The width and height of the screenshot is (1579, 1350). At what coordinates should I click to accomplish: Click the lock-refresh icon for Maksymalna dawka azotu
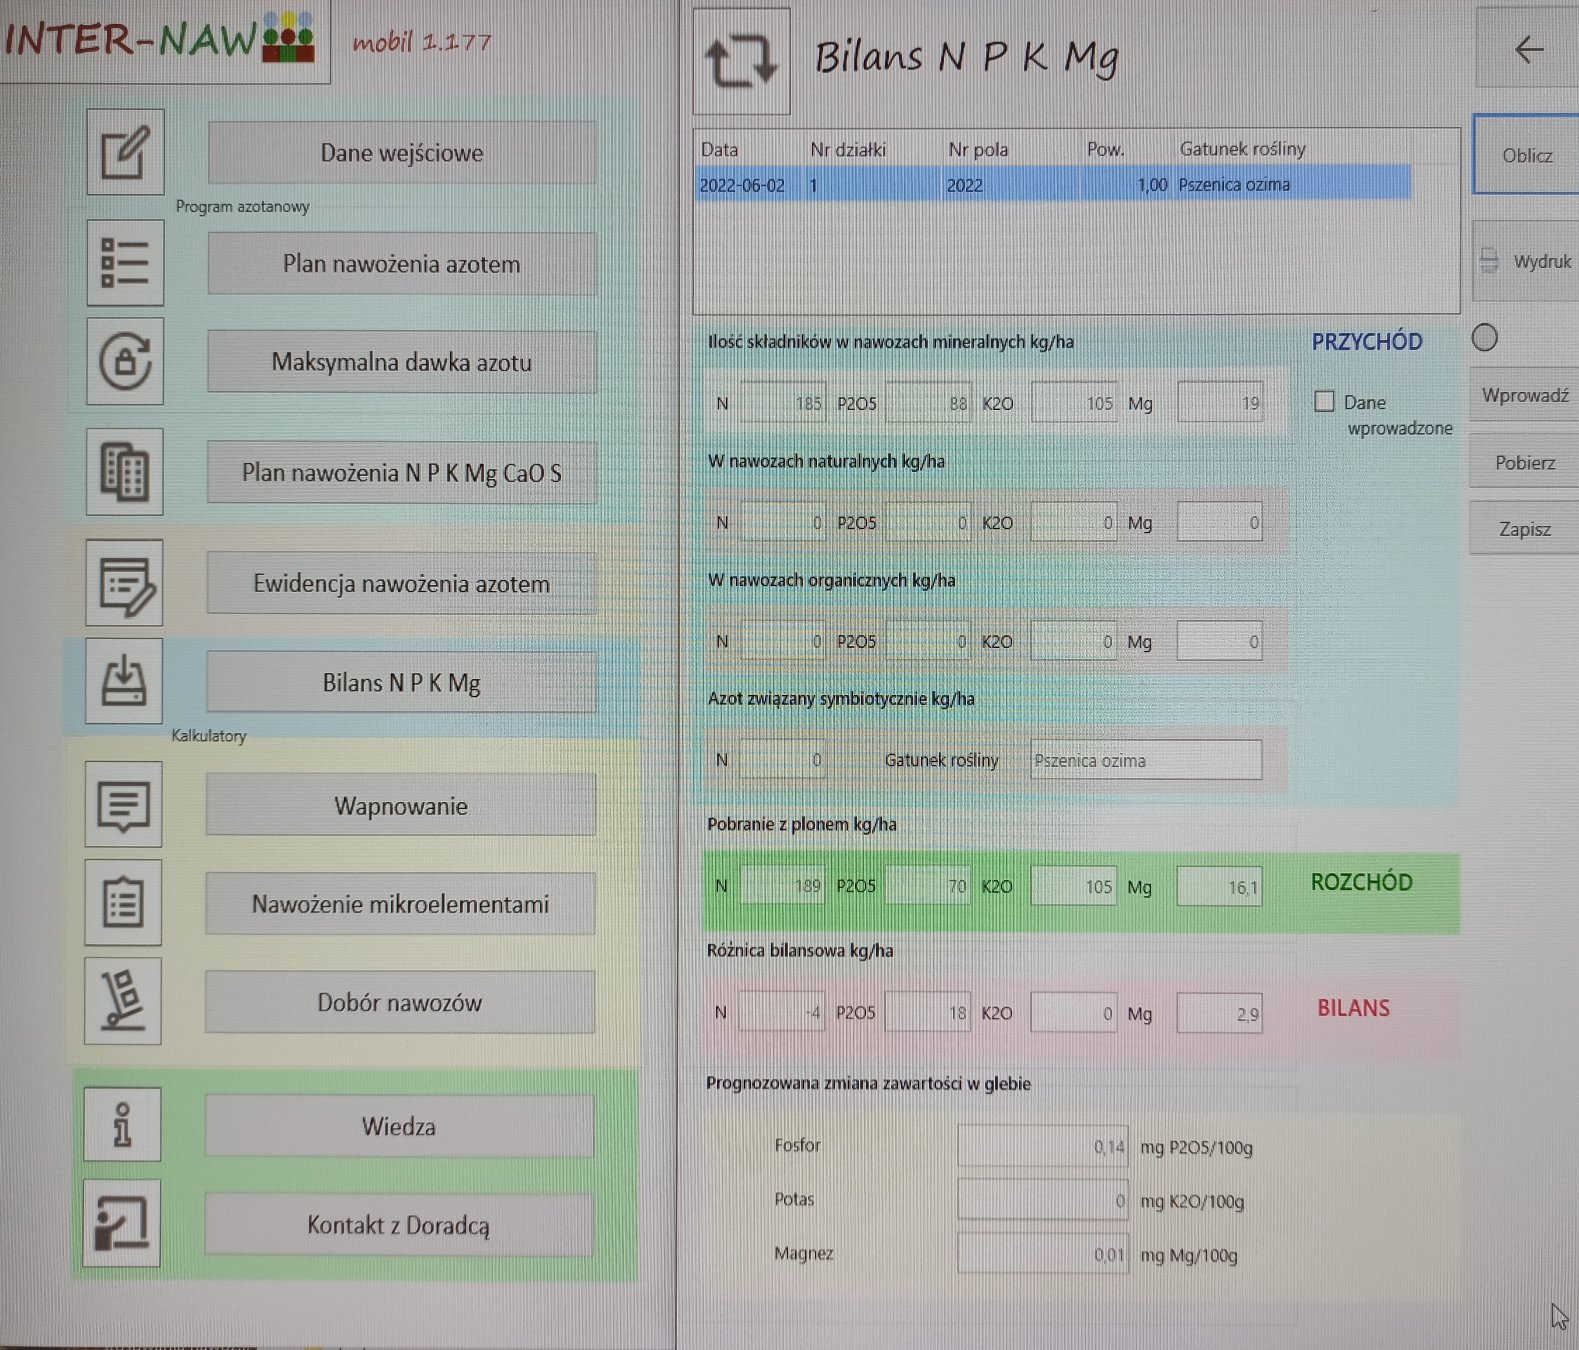click(125, 361)
